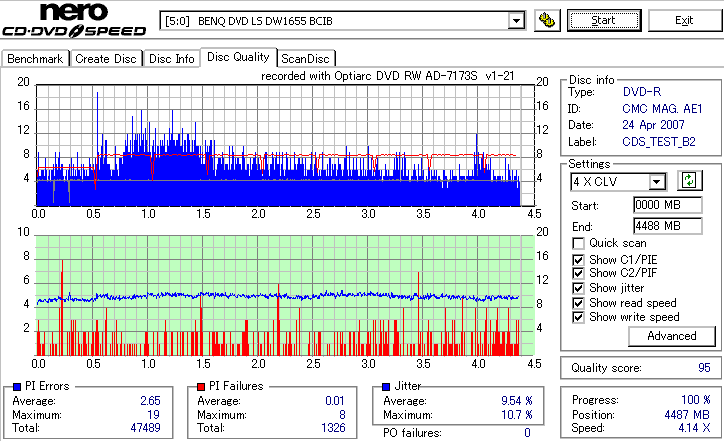Uncheck Show C1/PIE

click(x=578, y=260)
